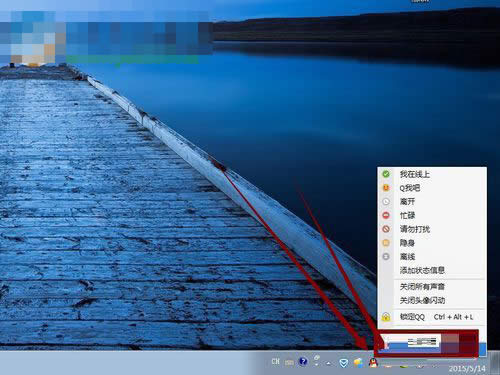Select the red 忙碌 busy status icon

click(x=386, y=215)
